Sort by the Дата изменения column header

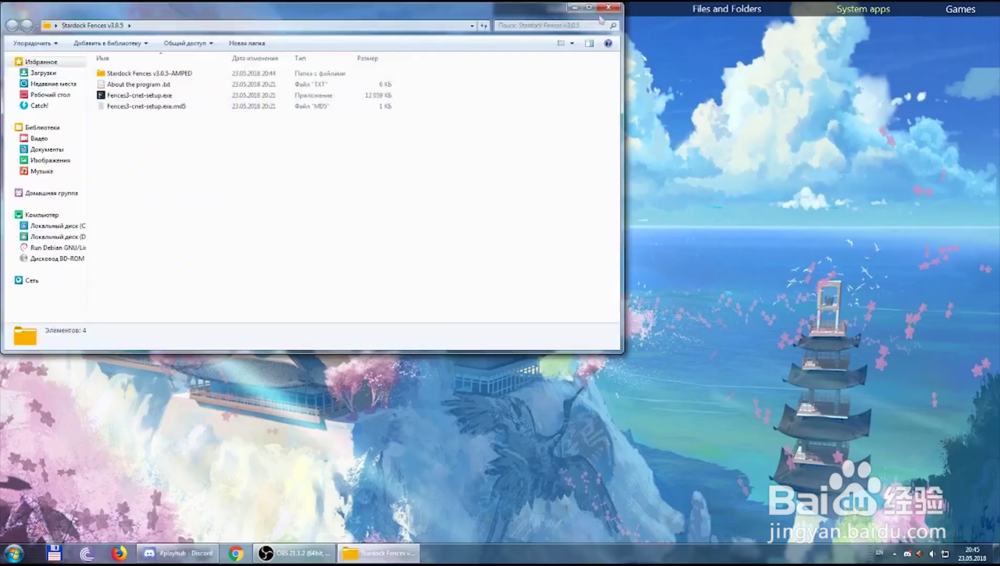[254, 58]
